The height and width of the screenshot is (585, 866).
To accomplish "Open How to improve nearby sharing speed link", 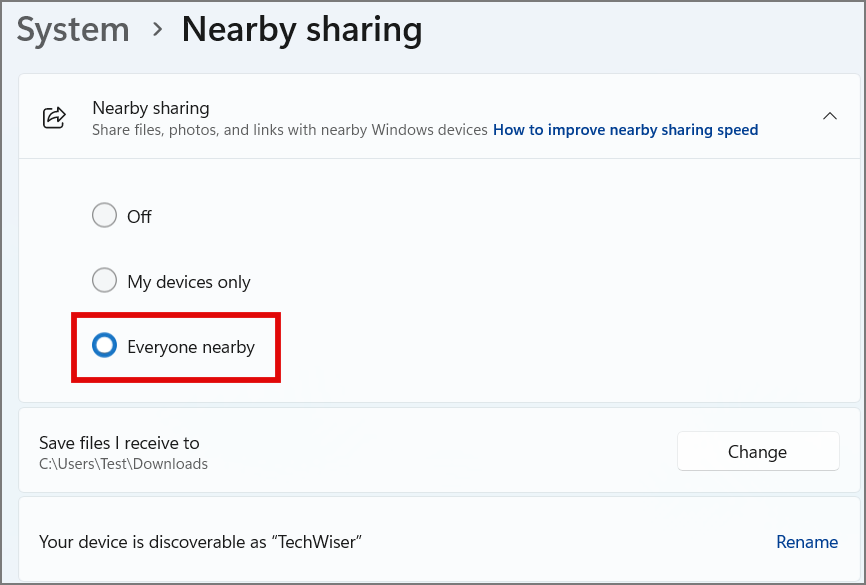I will pyautogui.click(x=626, y=130).
